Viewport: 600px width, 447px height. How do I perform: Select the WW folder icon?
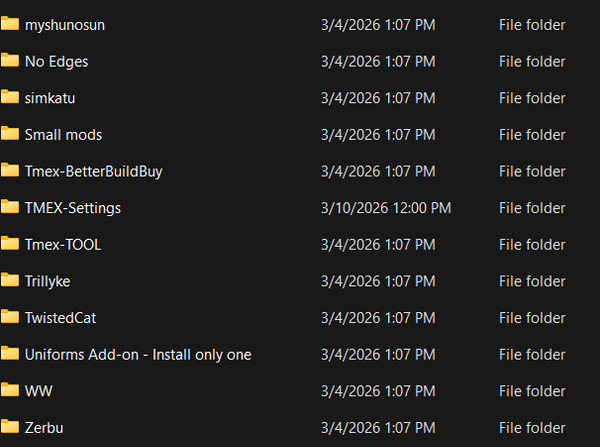(10, 390)
